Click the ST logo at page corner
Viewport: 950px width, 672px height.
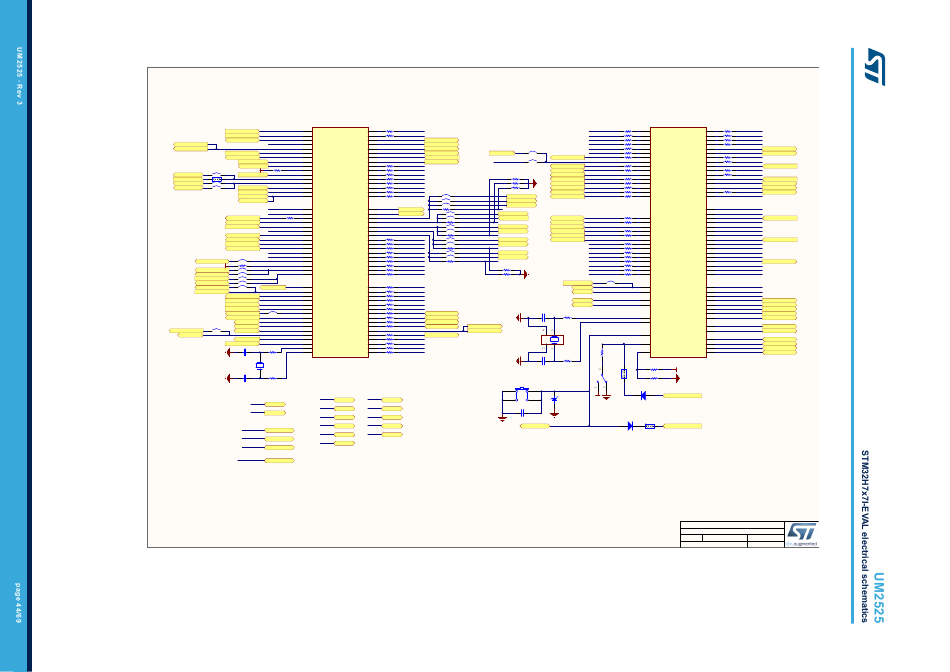[875, 67]
